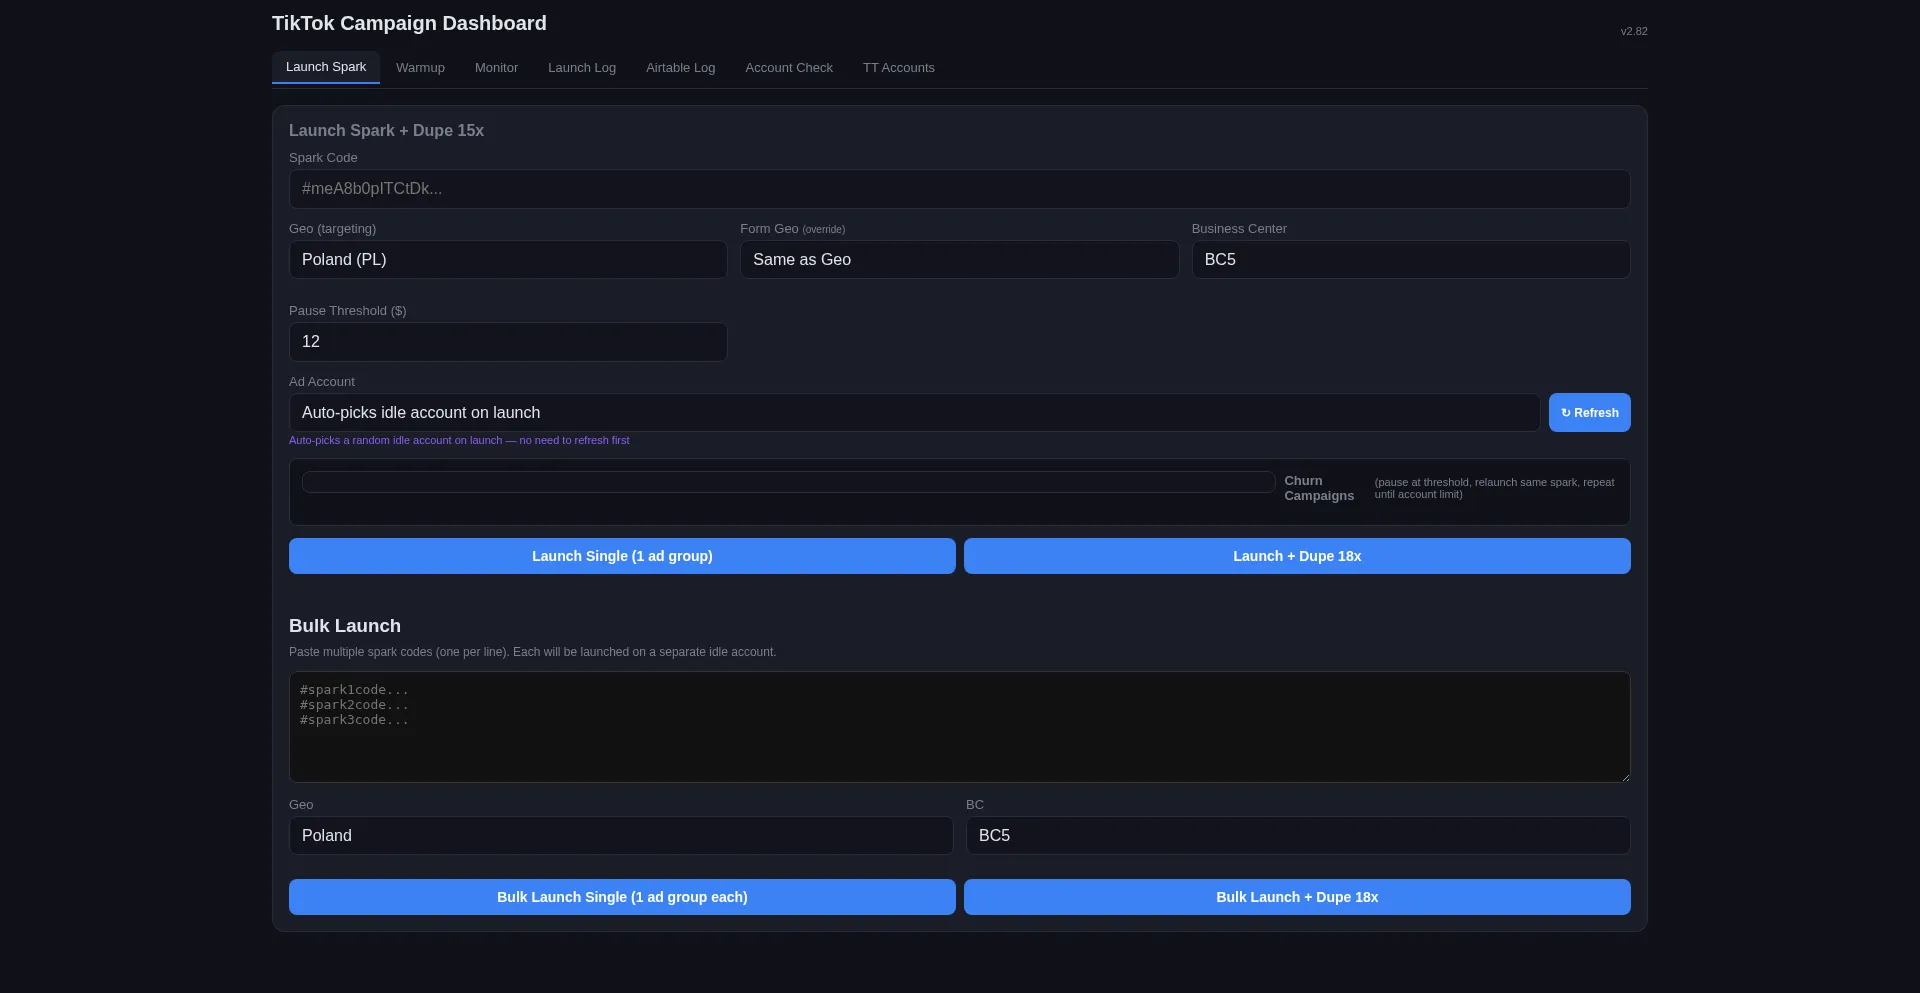Viewport: 1920px width, 993px height.
Task: Focus the bulk spark codes textarea
Action: click(x=960, y=727)
